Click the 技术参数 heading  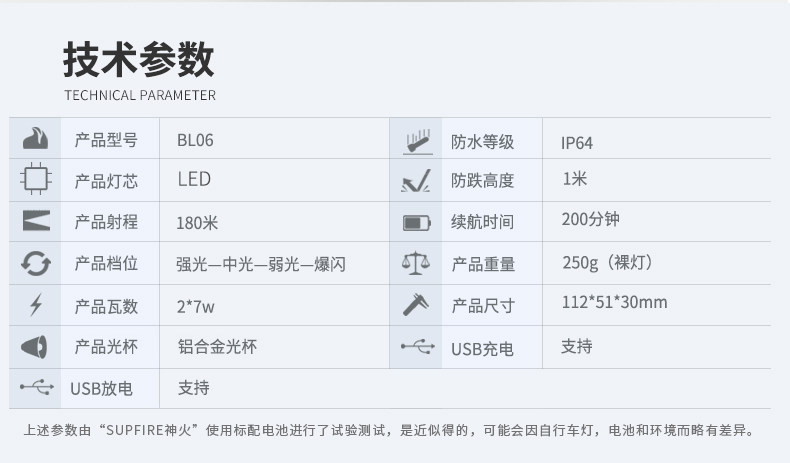(138, 60)
